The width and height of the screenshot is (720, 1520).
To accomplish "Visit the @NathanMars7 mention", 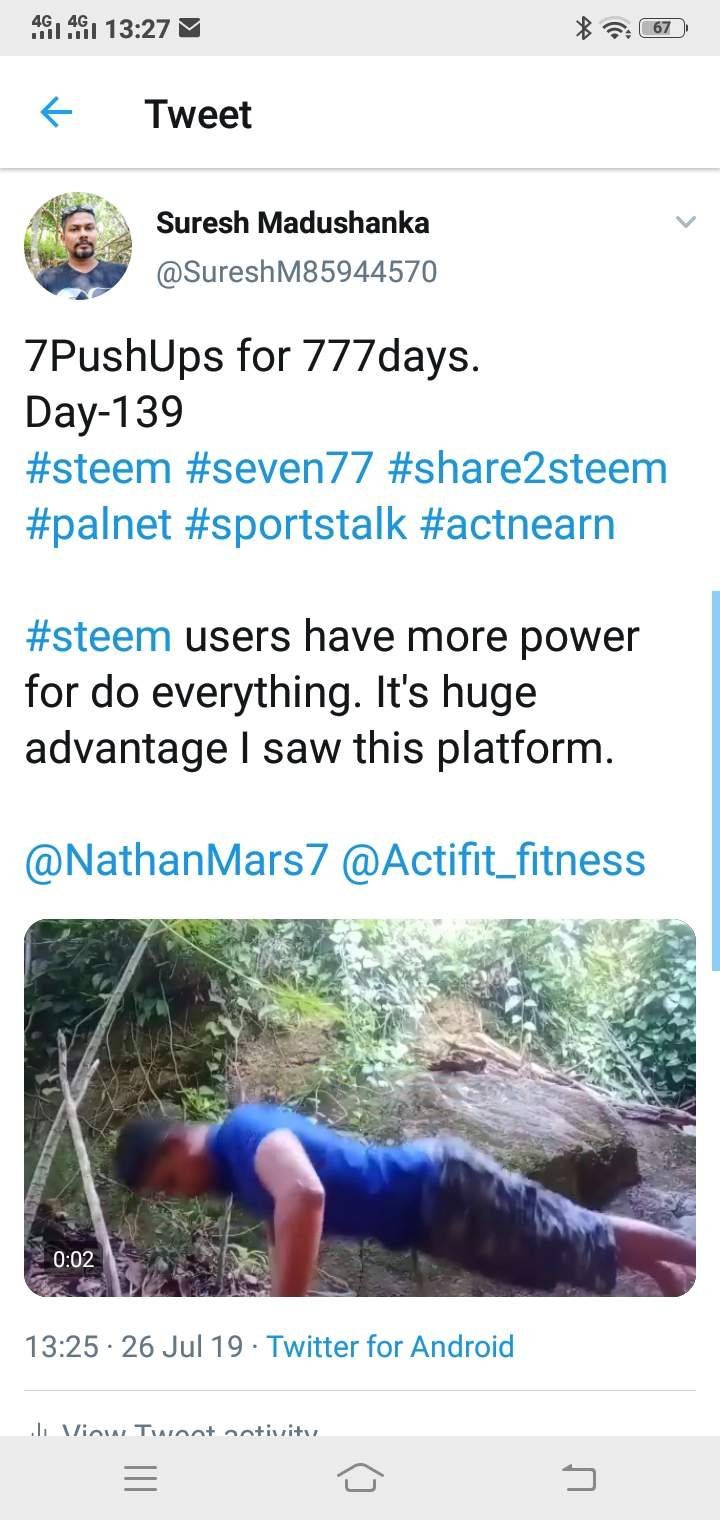I will tap(176, 860).
